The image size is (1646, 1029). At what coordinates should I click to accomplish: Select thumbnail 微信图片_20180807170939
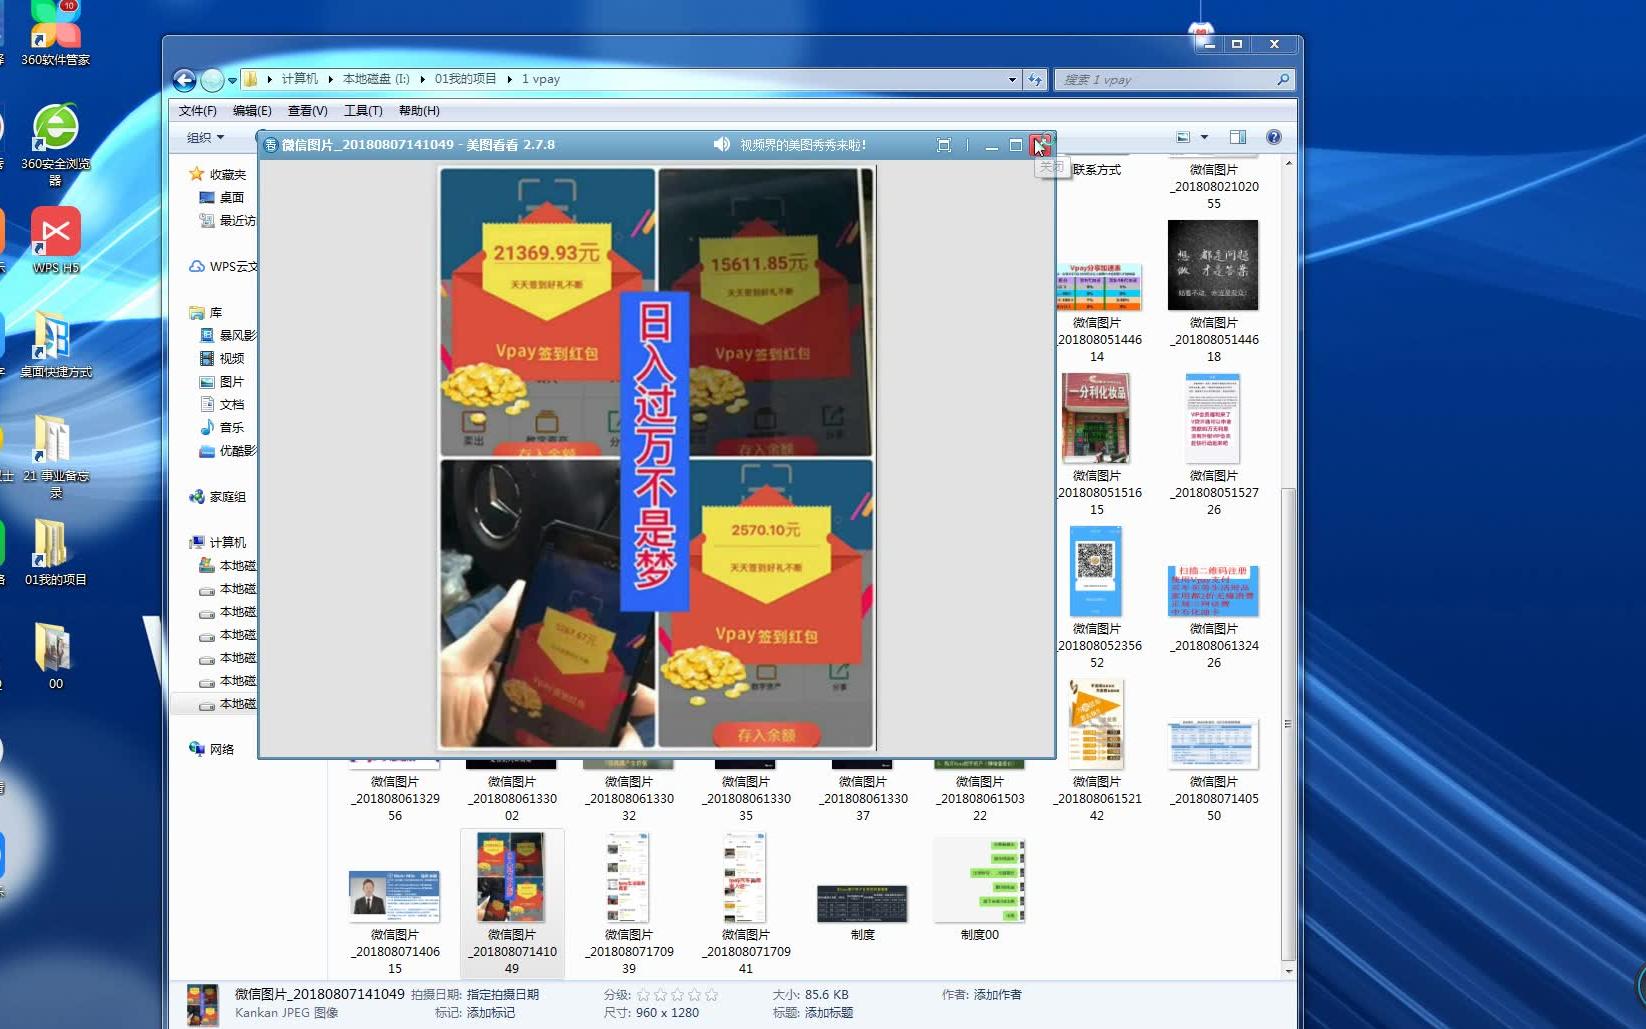pyautogui.click(x=628, y=877)
